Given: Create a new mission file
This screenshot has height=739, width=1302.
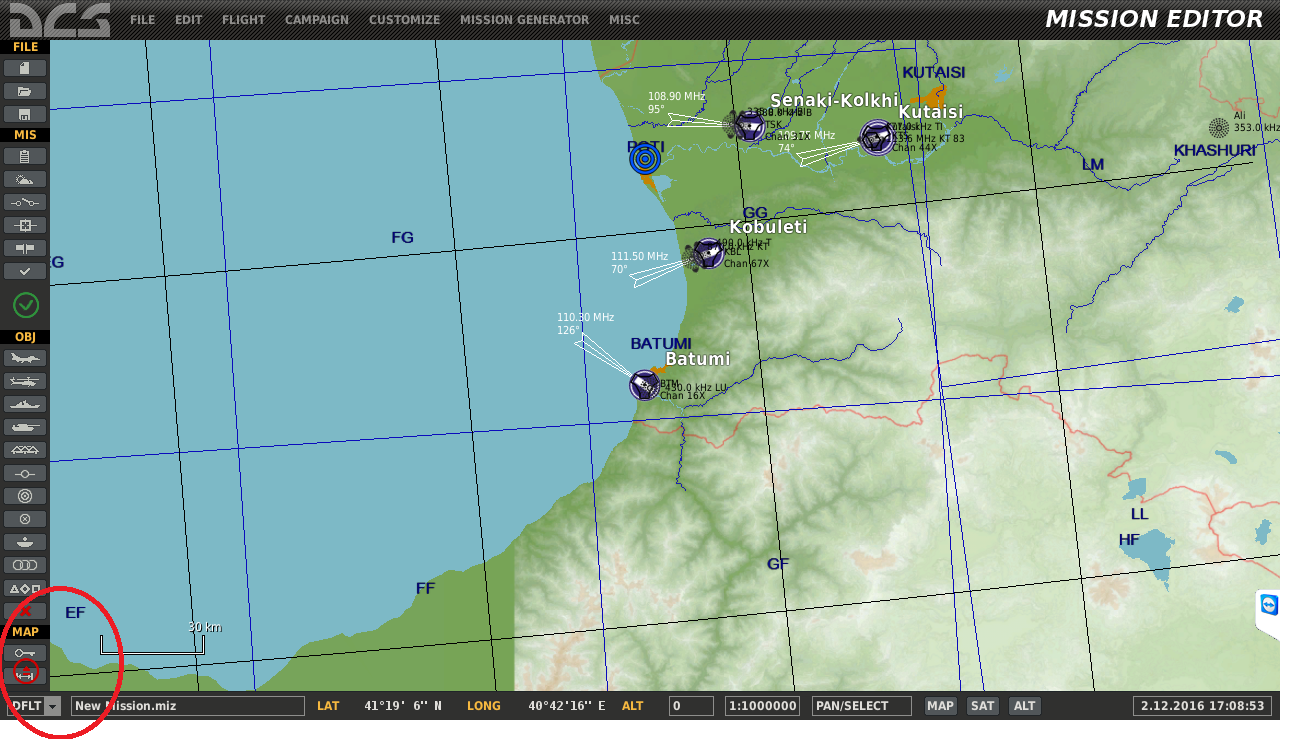Looking at the screenshot, I should (25, 68).
